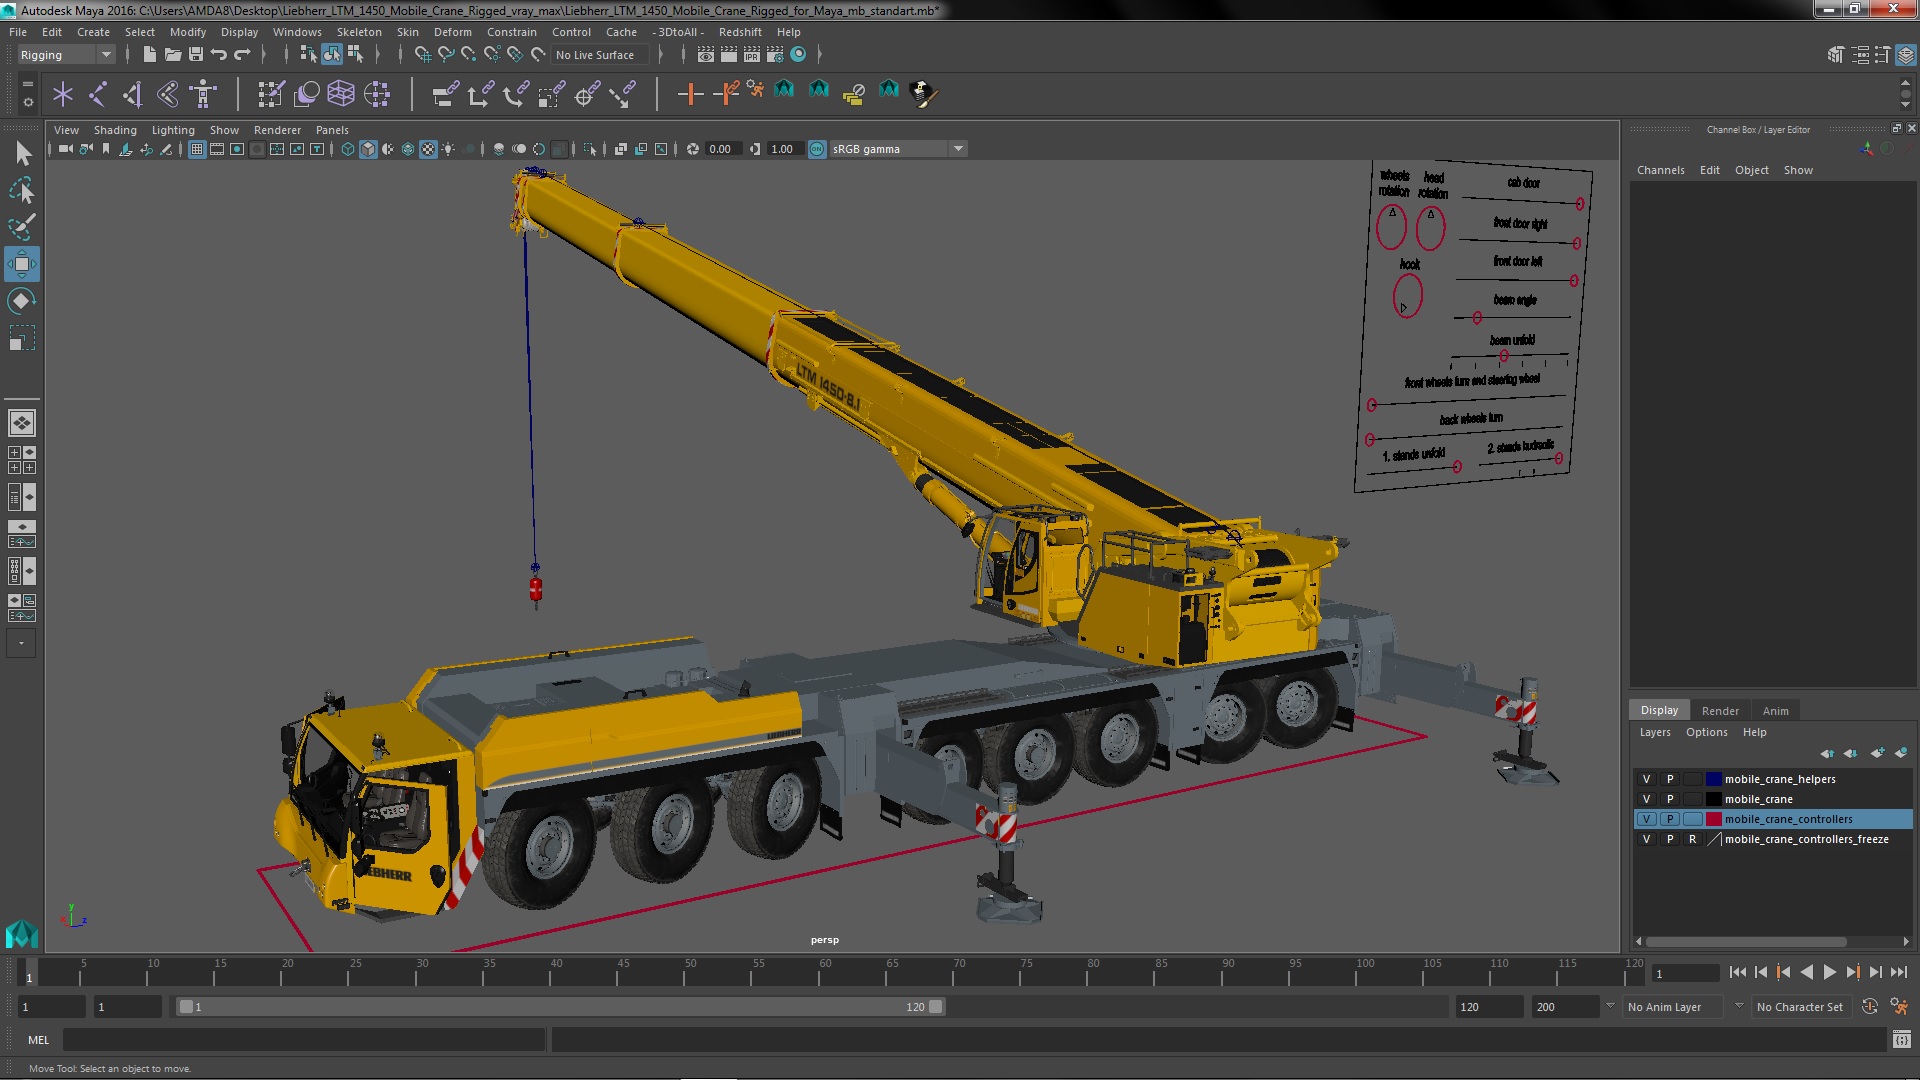This screenshot has width=1920, height=1080.
Task: Expand the shelf tab selector menu
Action: (27, 84)
